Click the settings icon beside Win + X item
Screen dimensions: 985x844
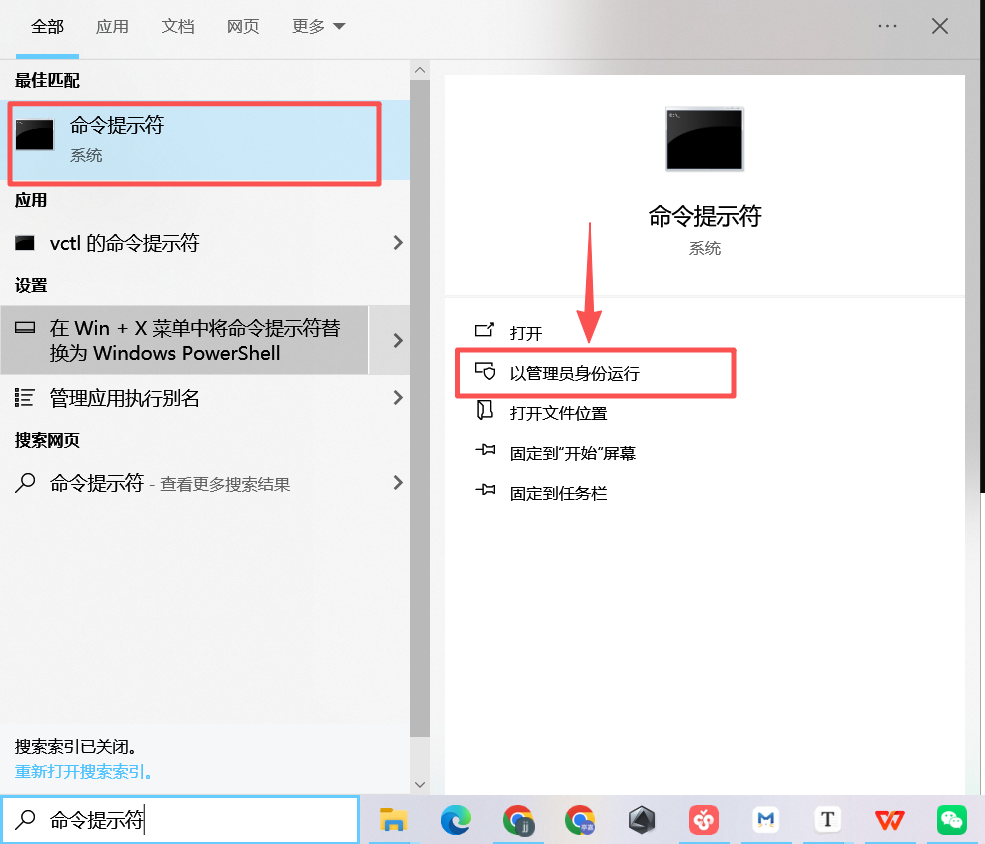coord(24,327)
